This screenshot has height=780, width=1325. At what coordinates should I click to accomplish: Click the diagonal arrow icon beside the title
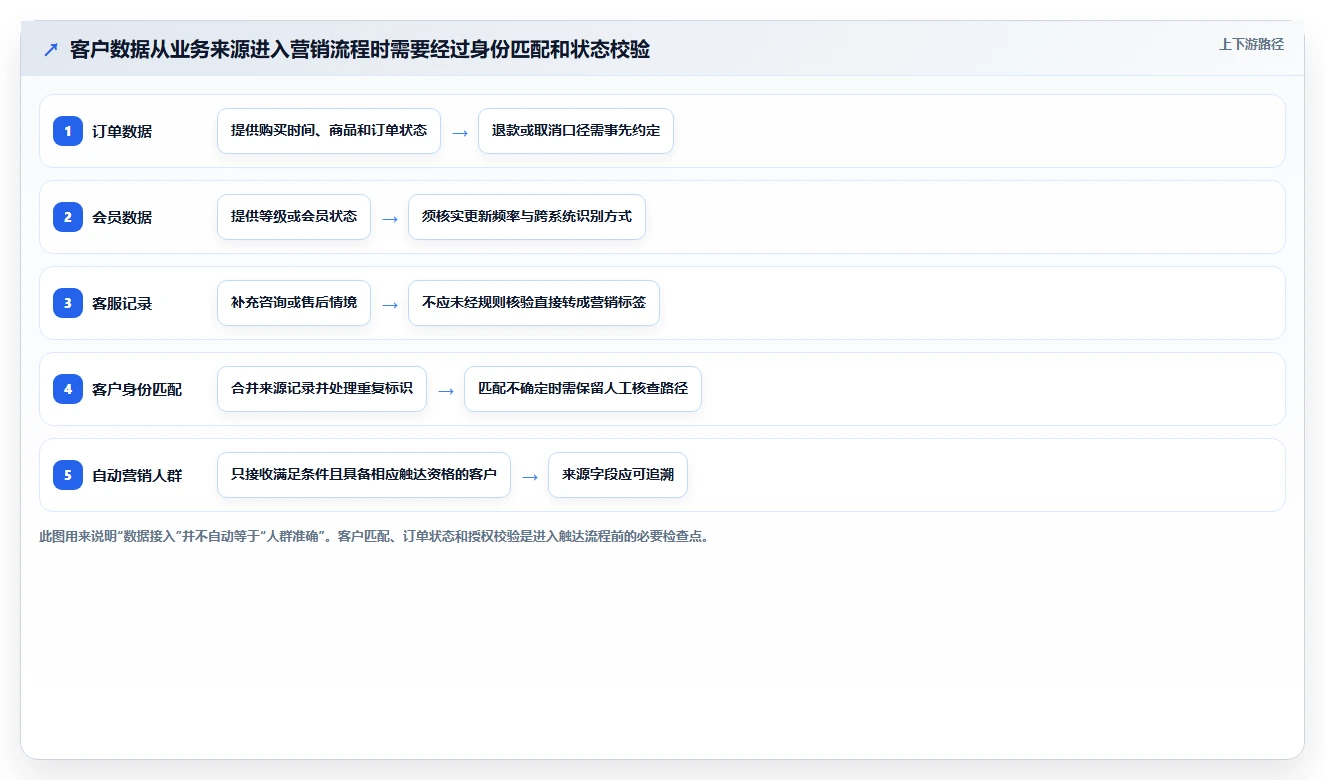tap(51, 50)
